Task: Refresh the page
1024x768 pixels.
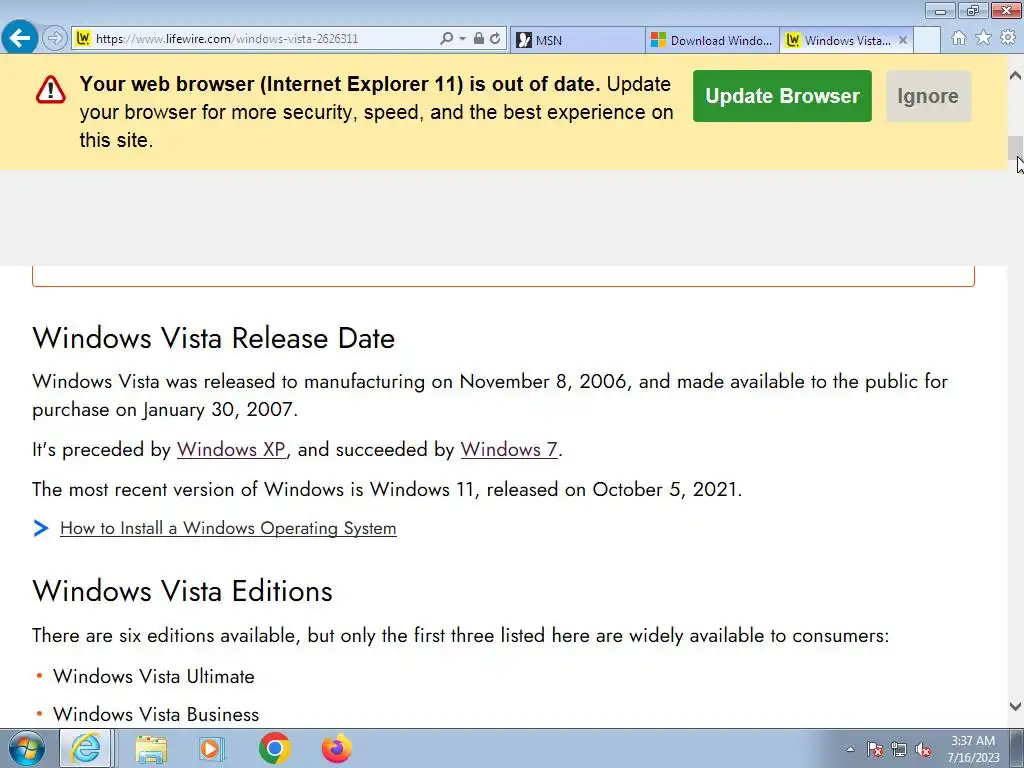Action: point(496,39)
